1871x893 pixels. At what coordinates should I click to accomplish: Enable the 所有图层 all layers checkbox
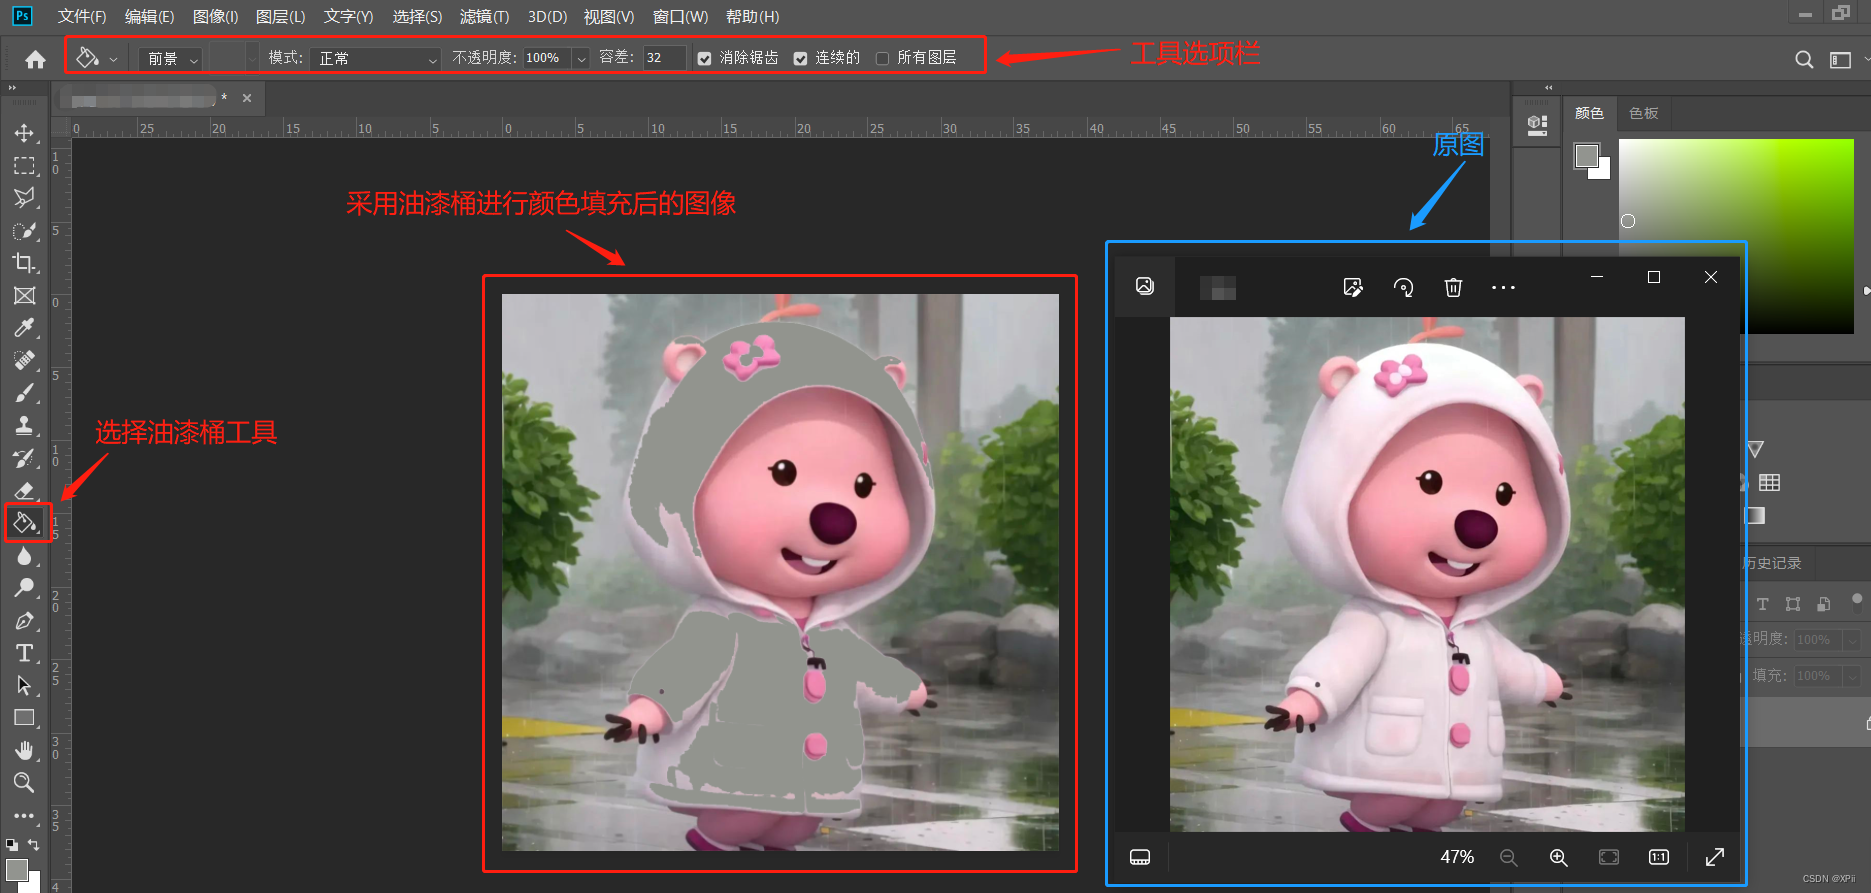point(882,59)
